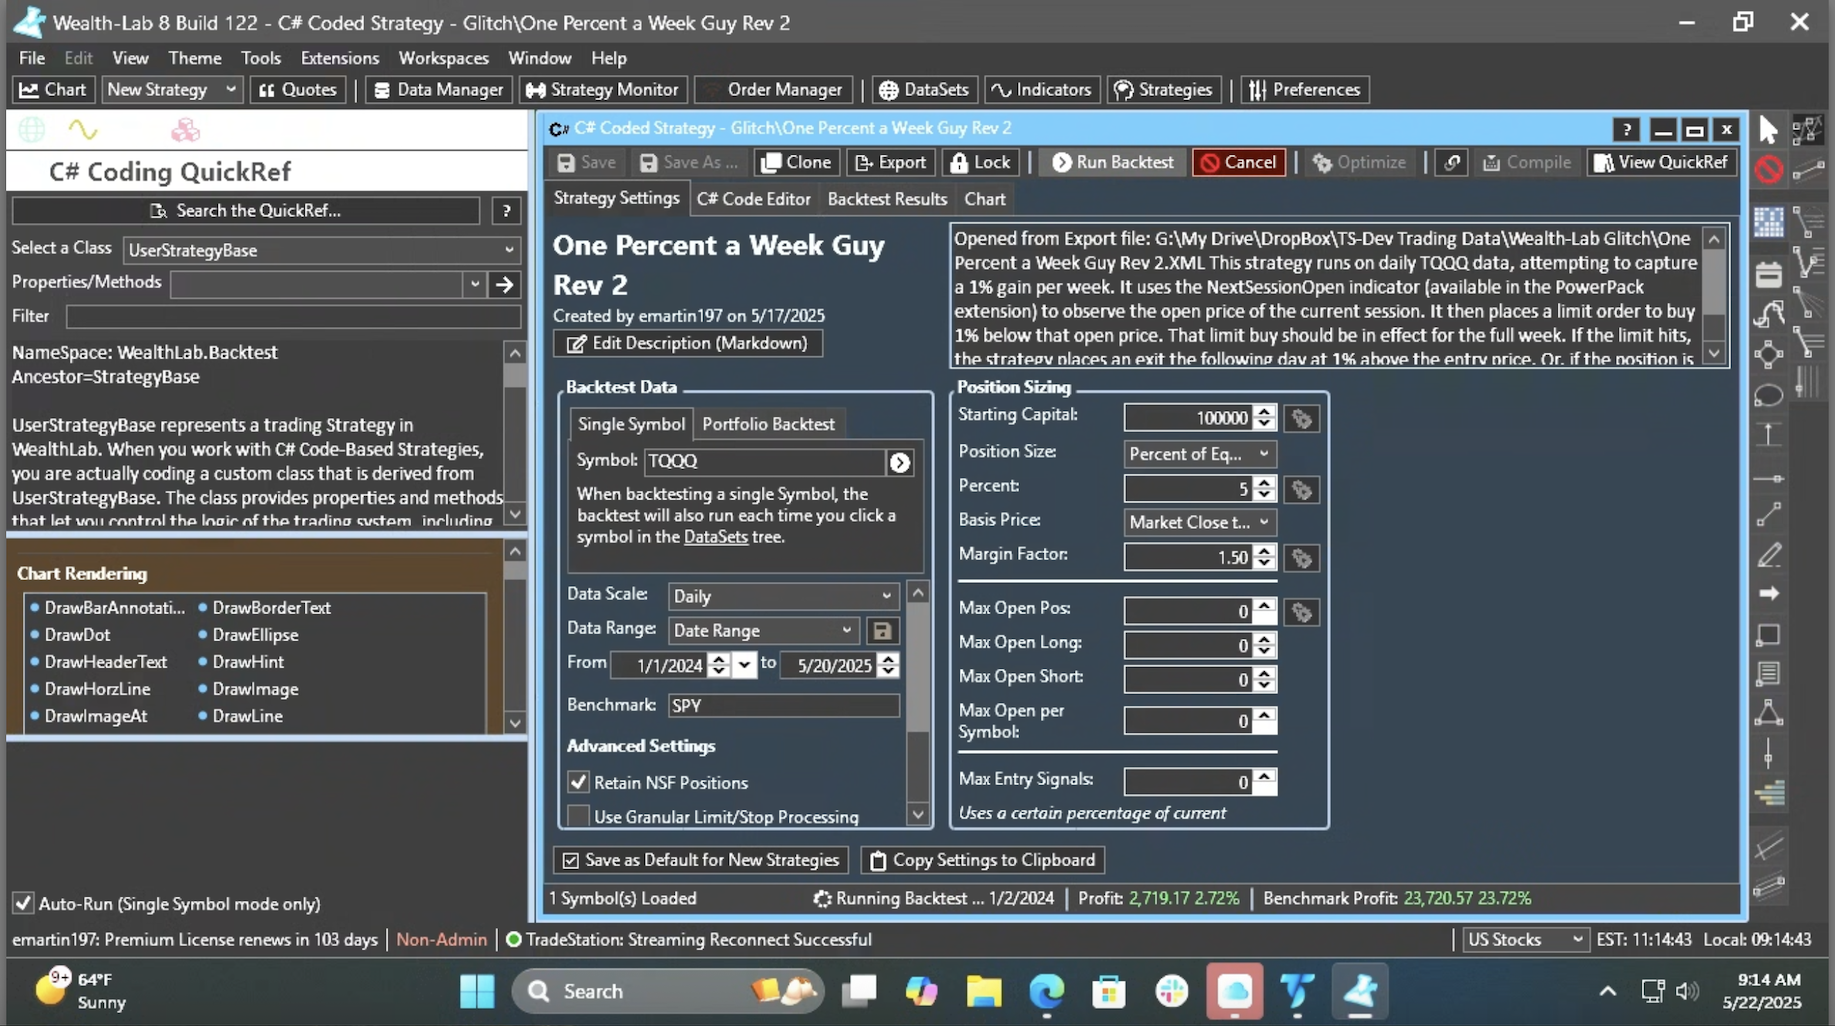
Task: Click the tag icon beside Max Open Pos
Action: pyautogui.click(x=1301, y=612)
